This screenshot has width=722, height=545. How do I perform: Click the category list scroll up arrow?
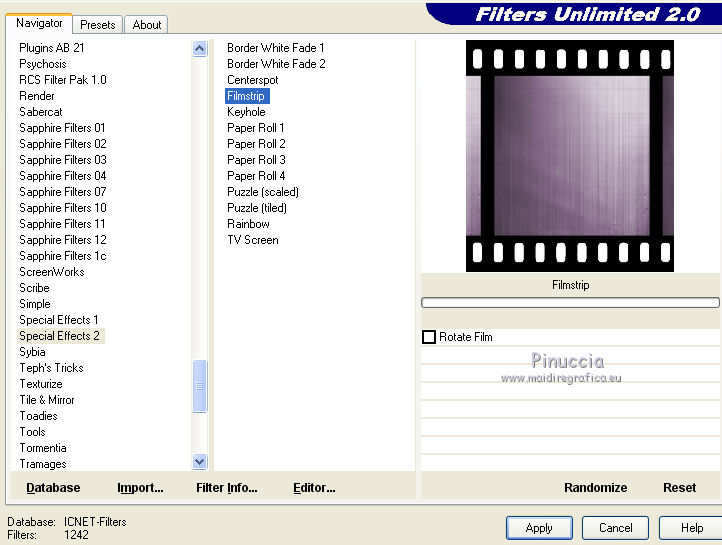click(199, 48)
